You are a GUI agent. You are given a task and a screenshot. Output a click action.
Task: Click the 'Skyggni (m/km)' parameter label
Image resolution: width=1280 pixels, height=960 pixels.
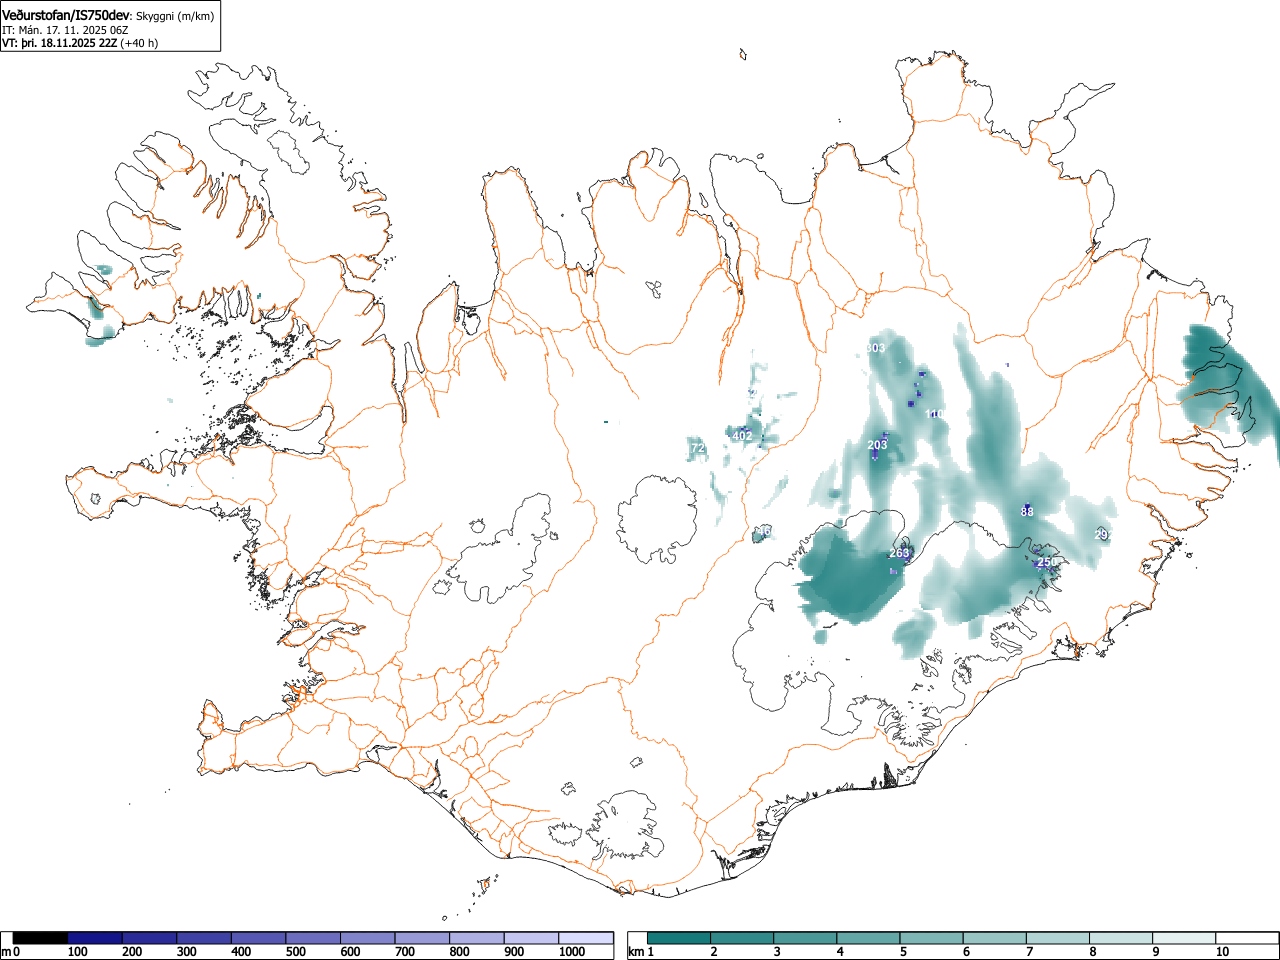click(x=175, y=16)
